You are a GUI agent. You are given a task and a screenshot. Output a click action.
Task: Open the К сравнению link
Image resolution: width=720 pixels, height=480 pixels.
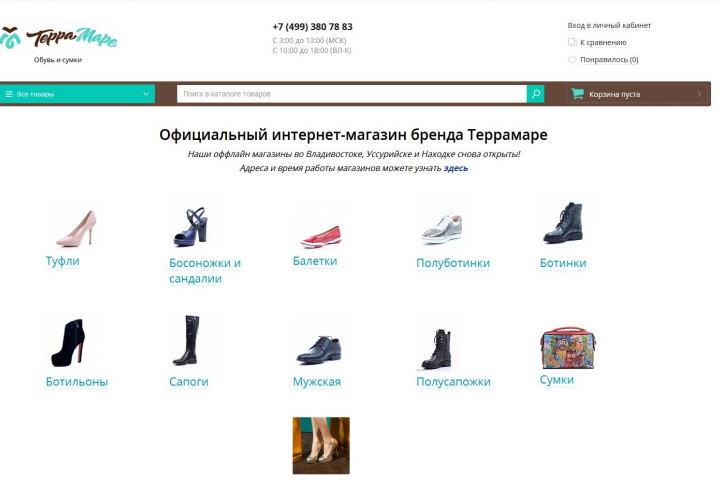click(603, 42)
